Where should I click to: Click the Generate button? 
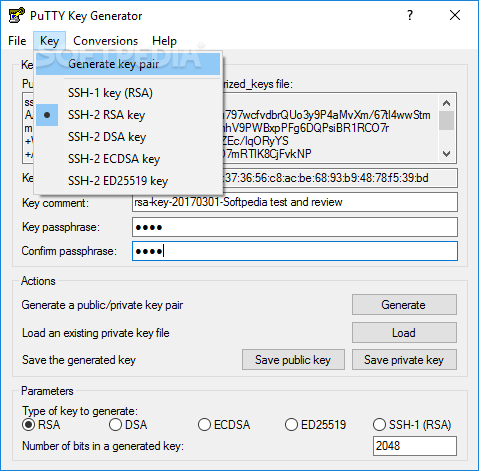click(x=404, y=305)
